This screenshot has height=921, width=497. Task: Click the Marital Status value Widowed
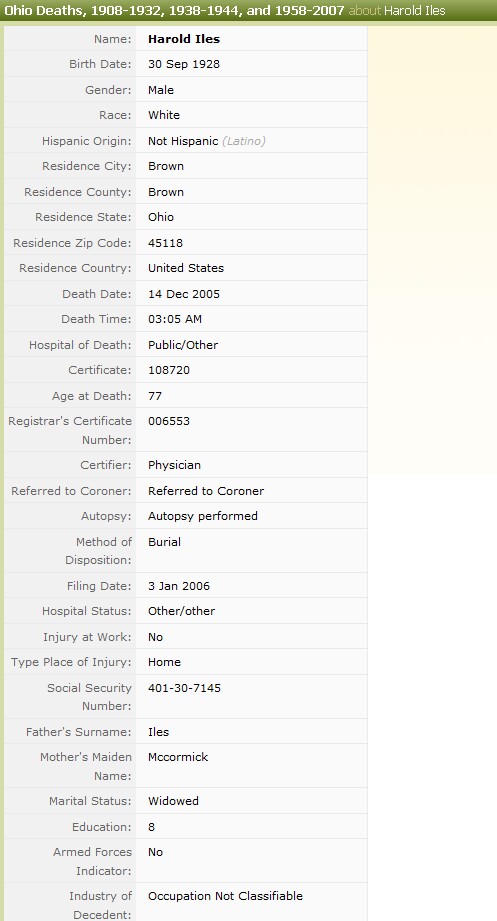pyautogui.click(x=173, y=801)
